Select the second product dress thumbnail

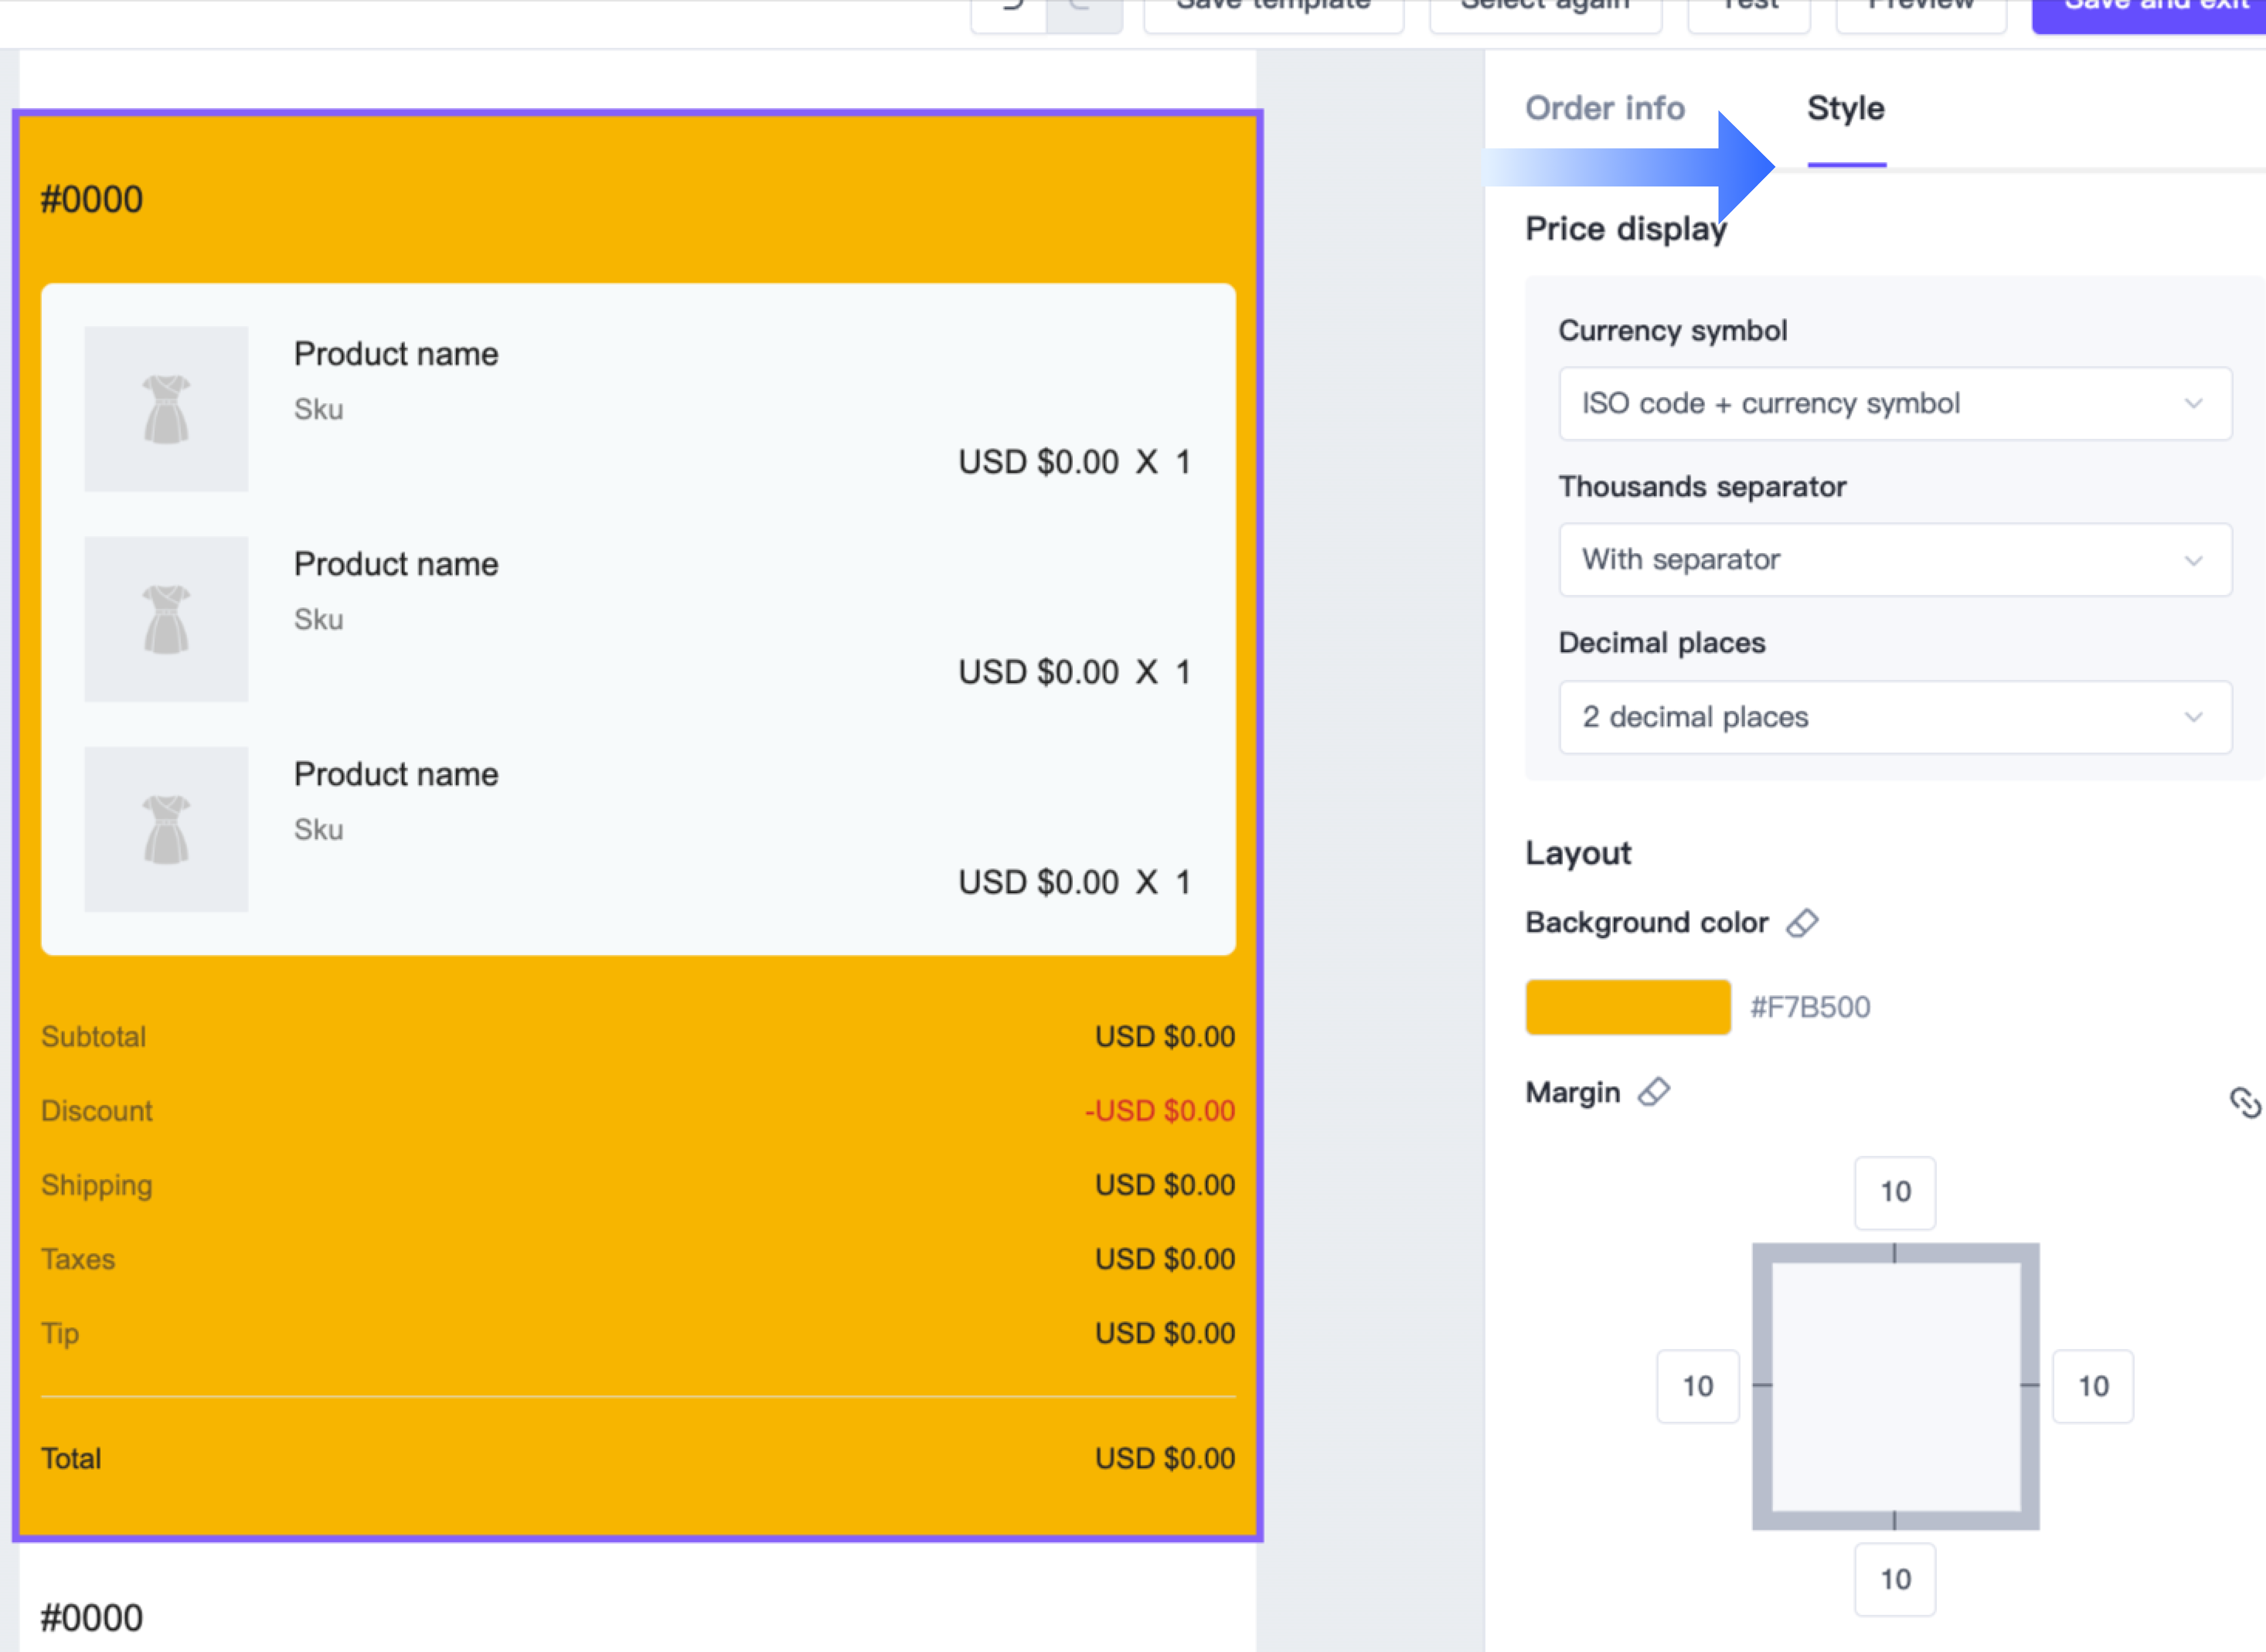166,619
